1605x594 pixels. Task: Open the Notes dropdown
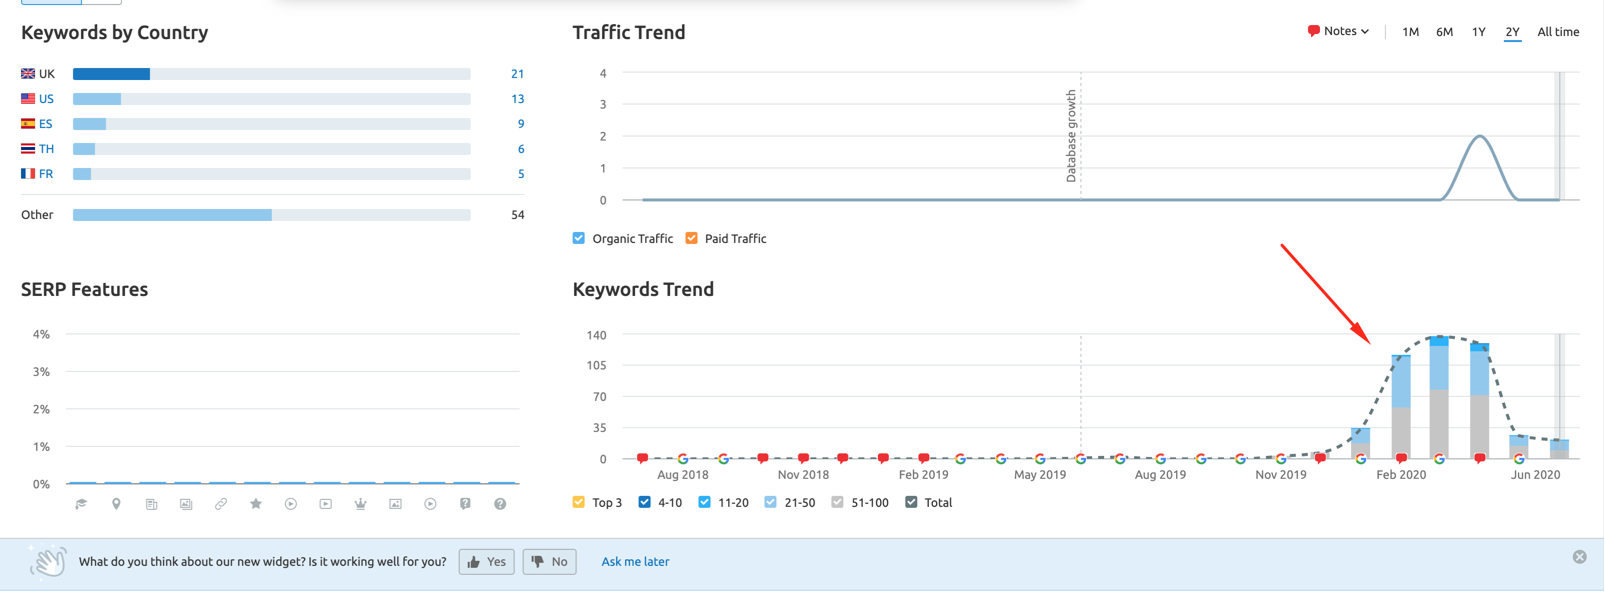(1338, 32)
